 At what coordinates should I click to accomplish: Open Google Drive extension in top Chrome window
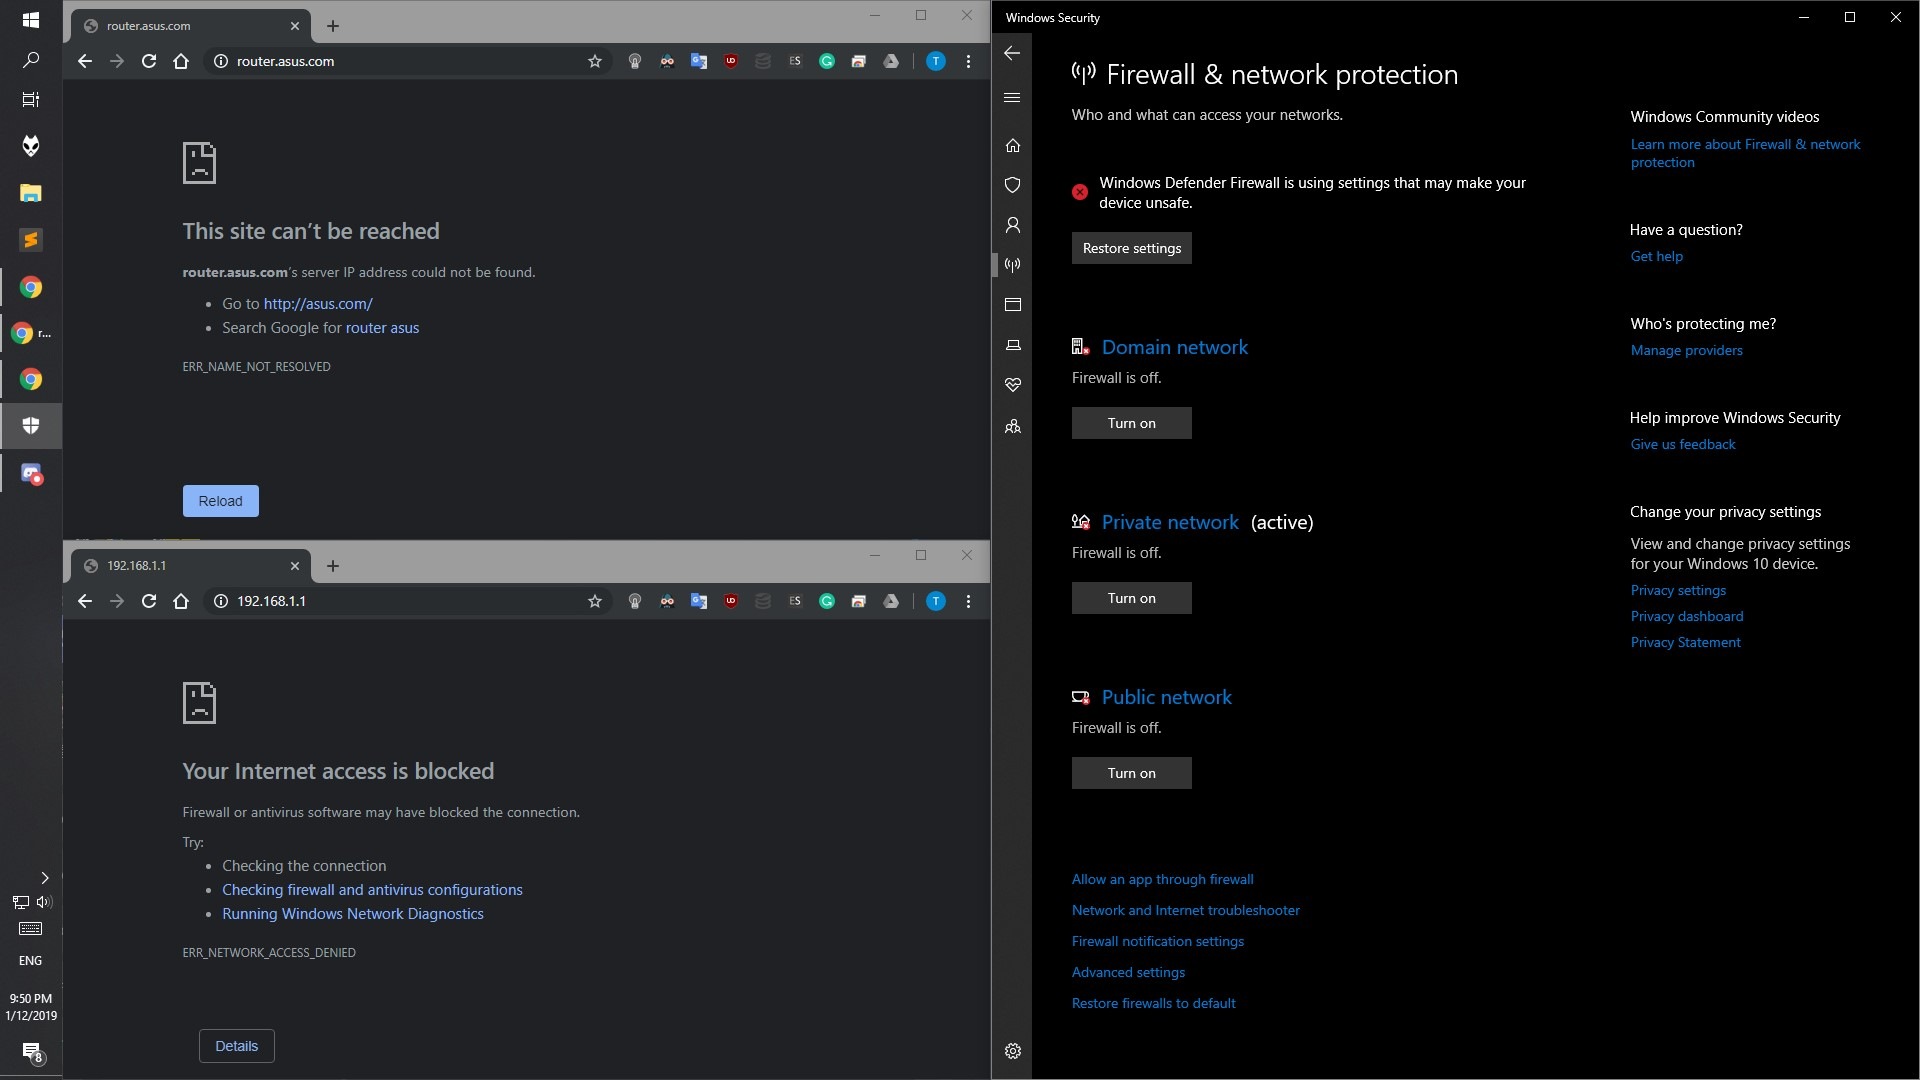(891, 61)
